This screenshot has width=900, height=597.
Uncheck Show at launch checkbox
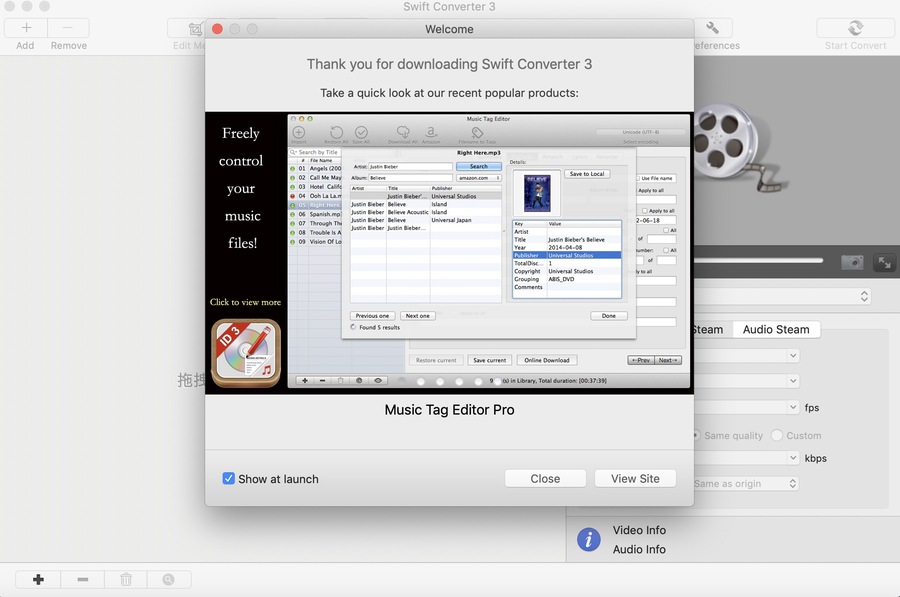[x=228, y=479]
